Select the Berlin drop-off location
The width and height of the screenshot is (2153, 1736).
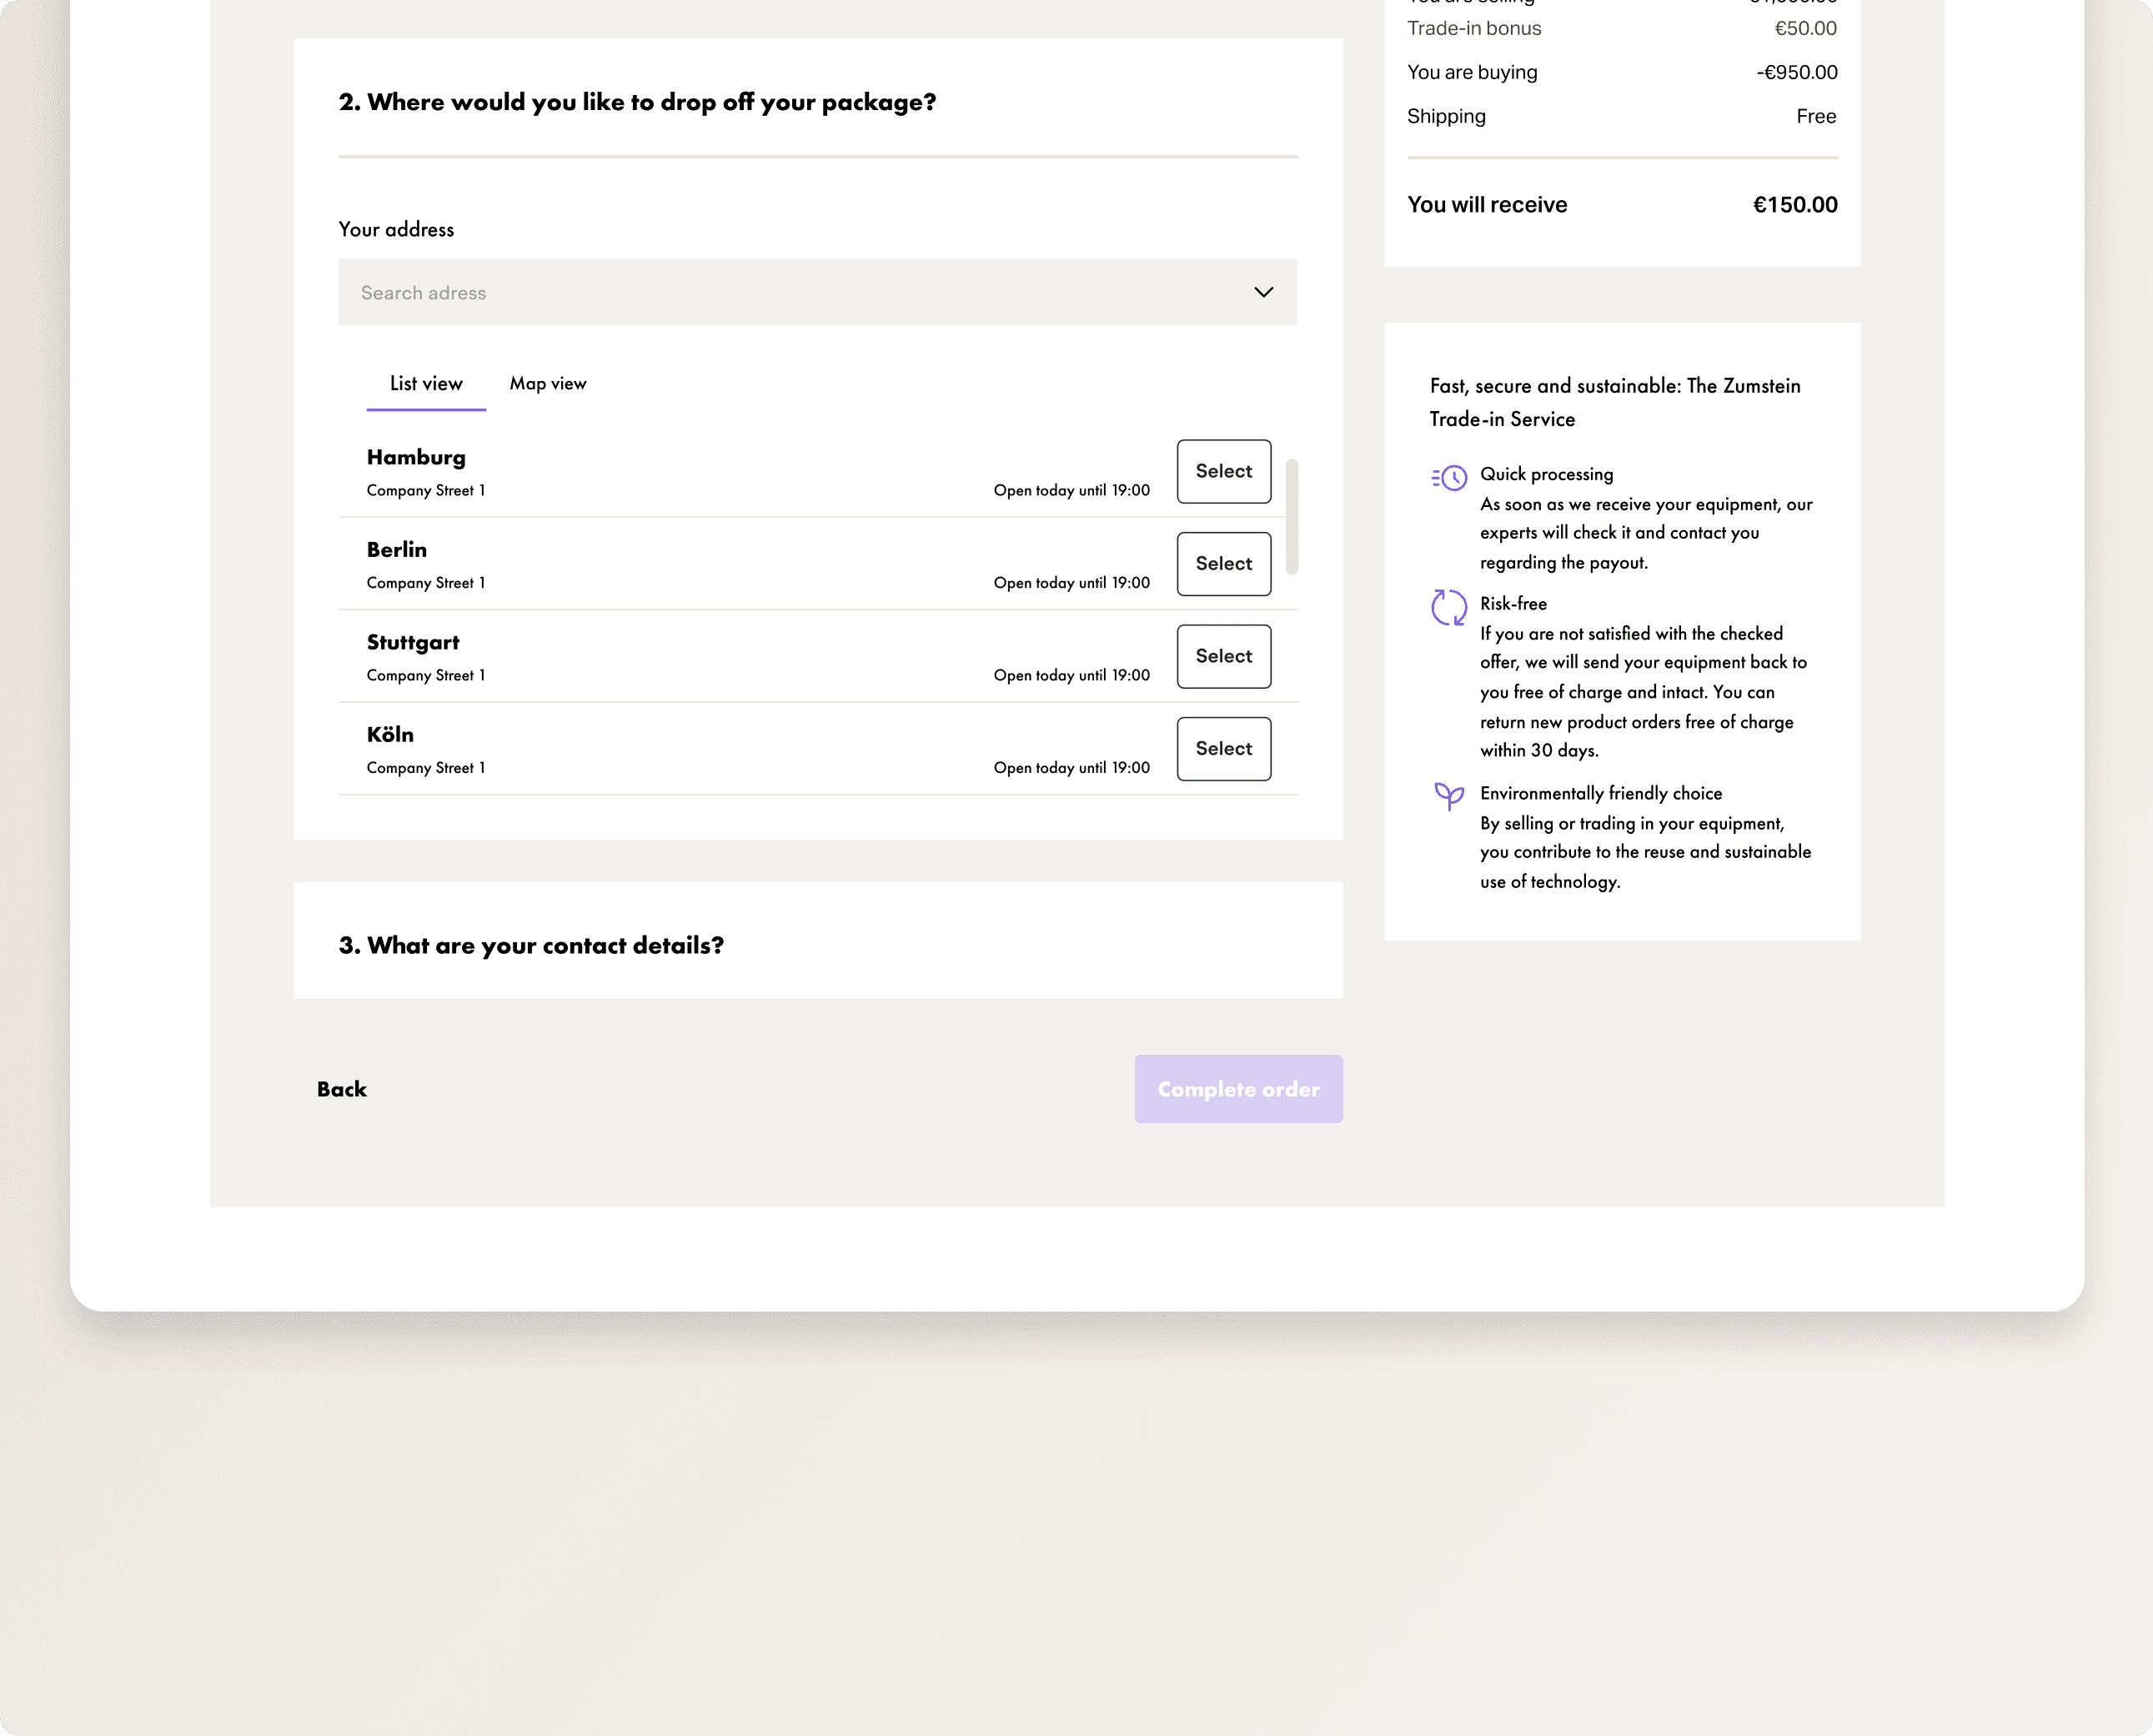coord(1223,564)
